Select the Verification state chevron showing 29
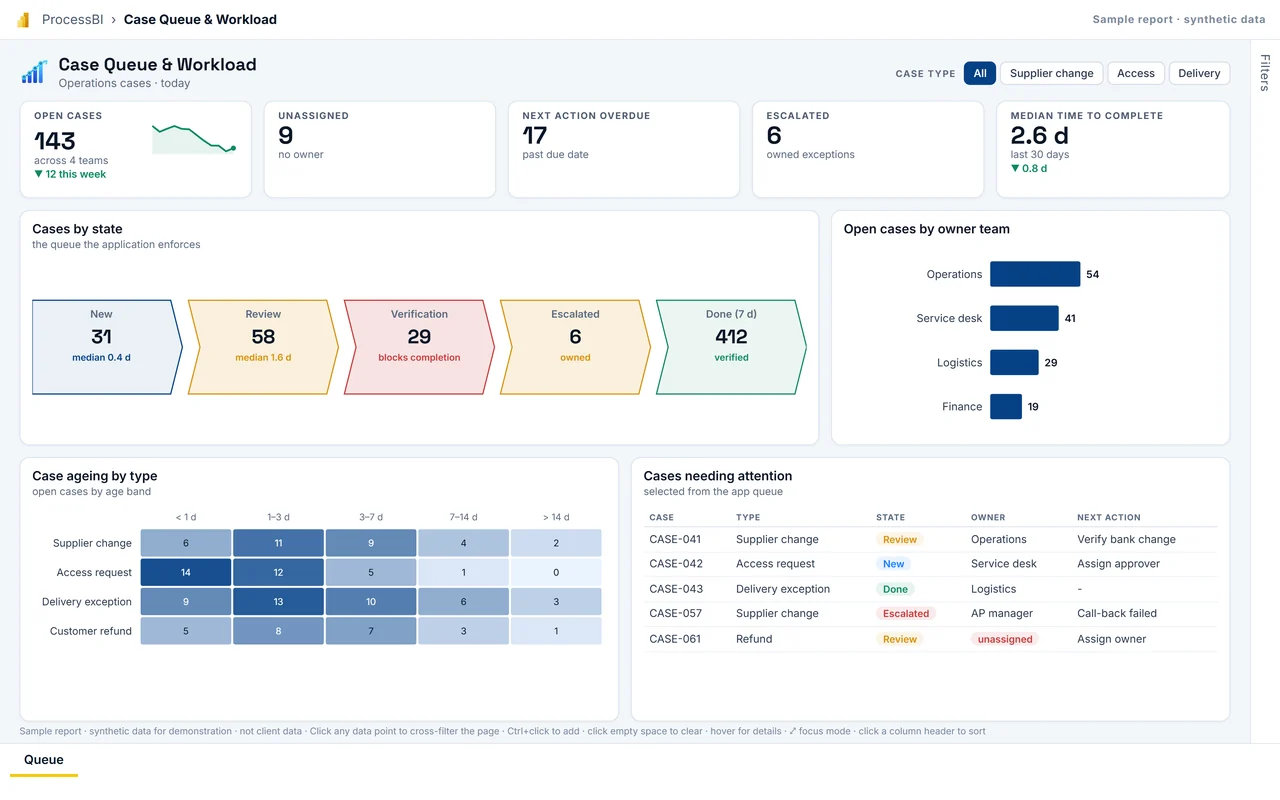The height and width of the screenshot is (800, 1280). point(419,347)
